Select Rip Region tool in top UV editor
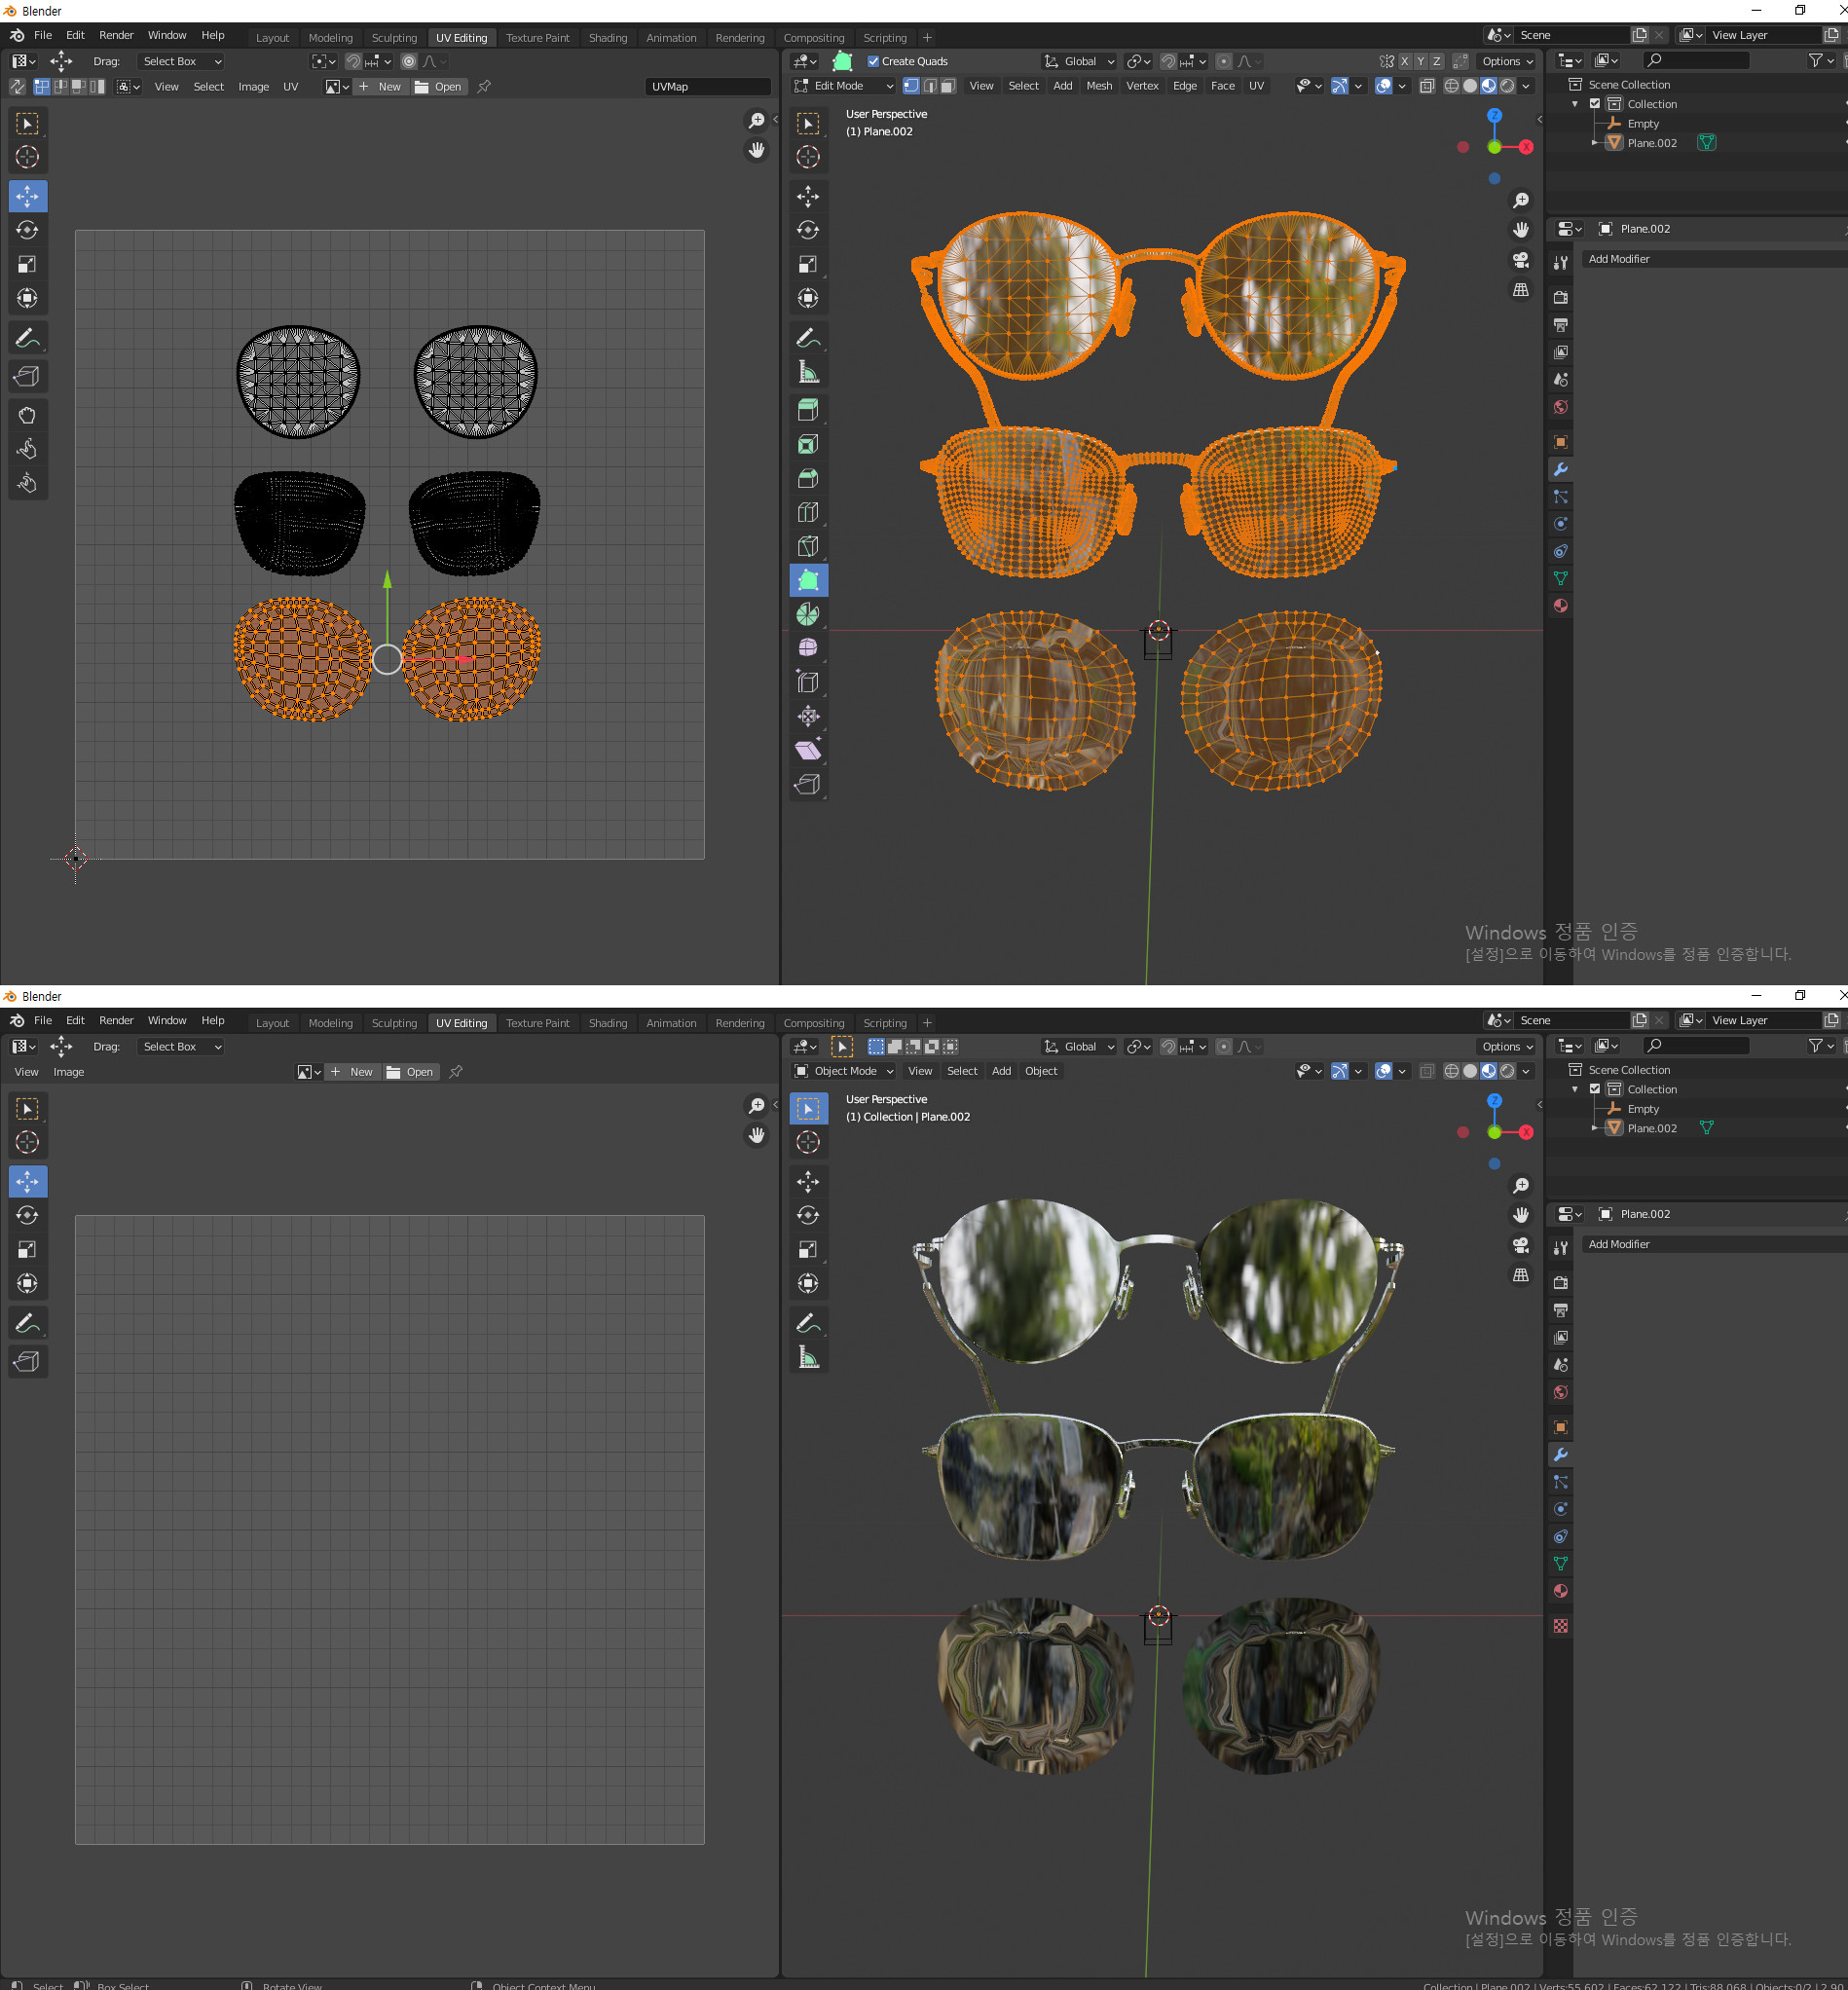1848x1990 pixels. tap(27, 376)
